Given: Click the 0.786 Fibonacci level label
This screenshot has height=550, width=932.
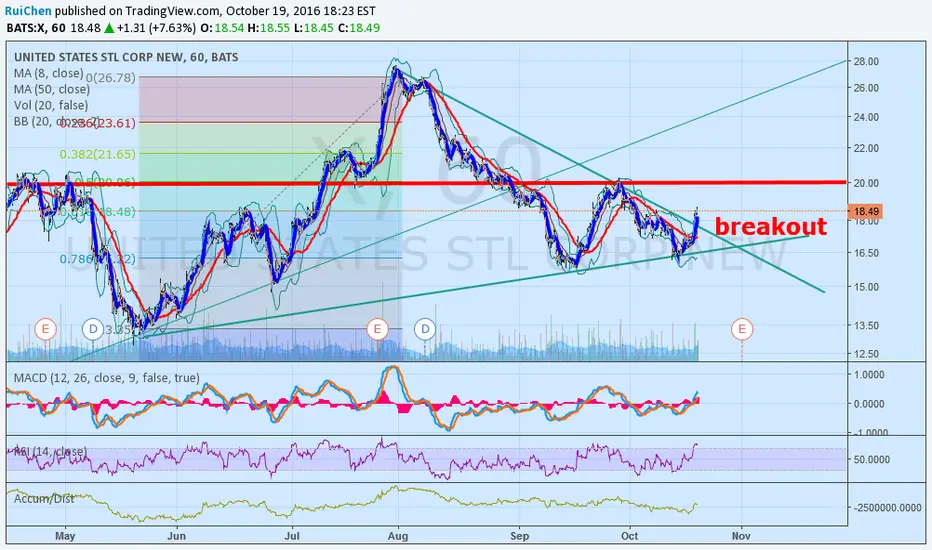Looking at the screenshot, I should tap(97, 259).
